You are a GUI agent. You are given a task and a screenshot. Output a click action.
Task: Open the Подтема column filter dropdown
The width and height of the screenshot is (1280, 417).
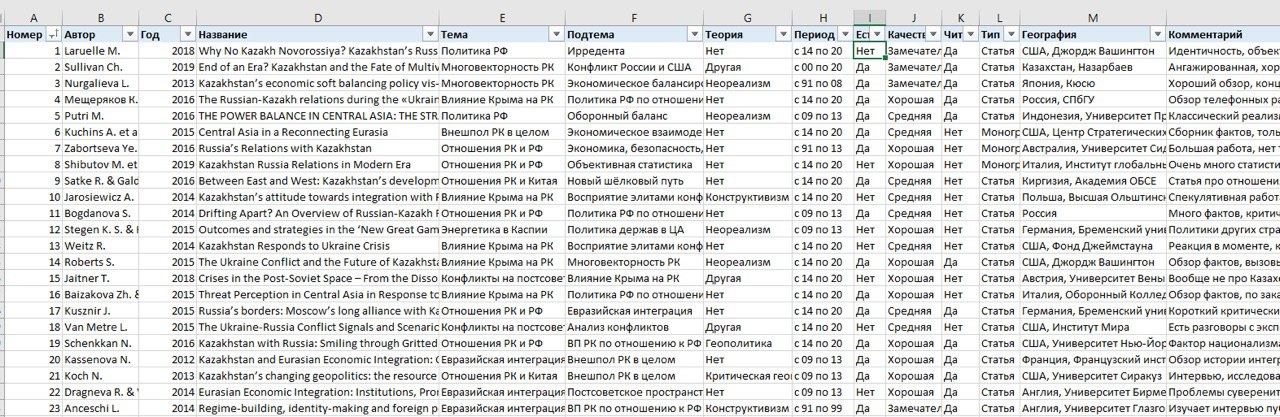693,34
